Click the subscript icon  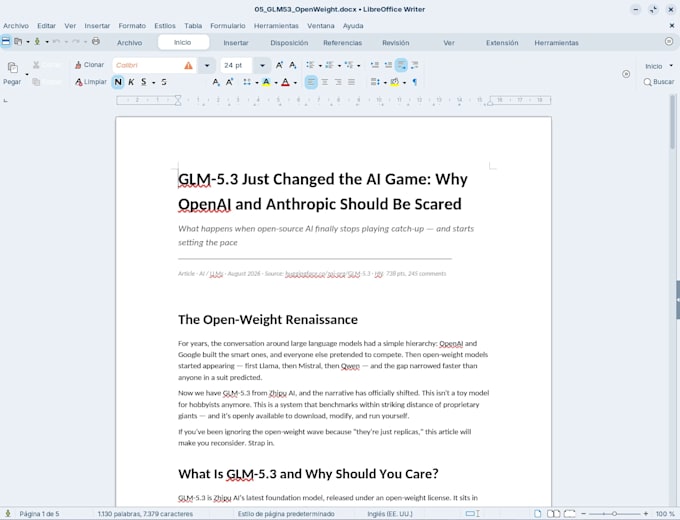[216, 82]
